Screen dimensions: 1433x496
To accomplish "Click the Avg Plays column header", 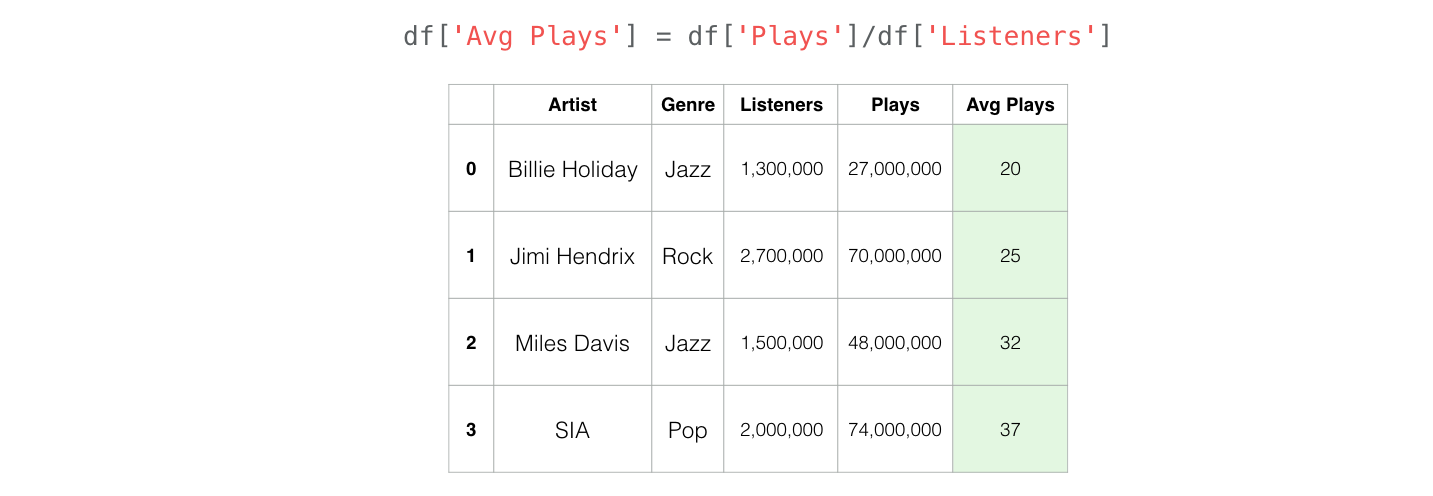I will click(1010, 105).
